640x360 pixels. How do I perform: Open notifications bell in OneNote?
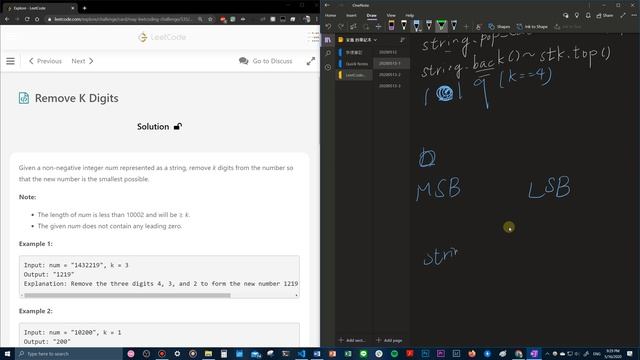pos(588,16)
